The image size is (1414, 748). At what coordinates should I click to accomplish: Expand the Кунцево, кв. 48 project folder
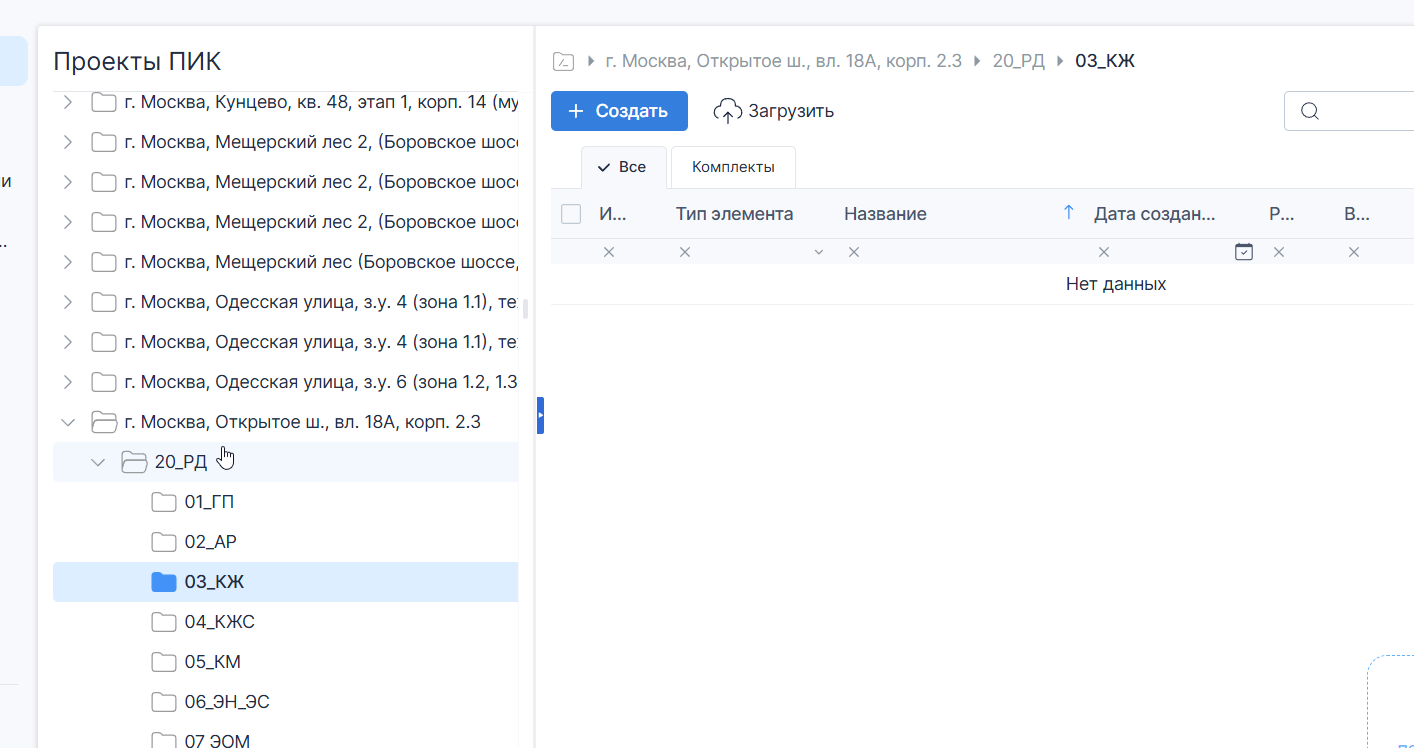coord(67,102)
